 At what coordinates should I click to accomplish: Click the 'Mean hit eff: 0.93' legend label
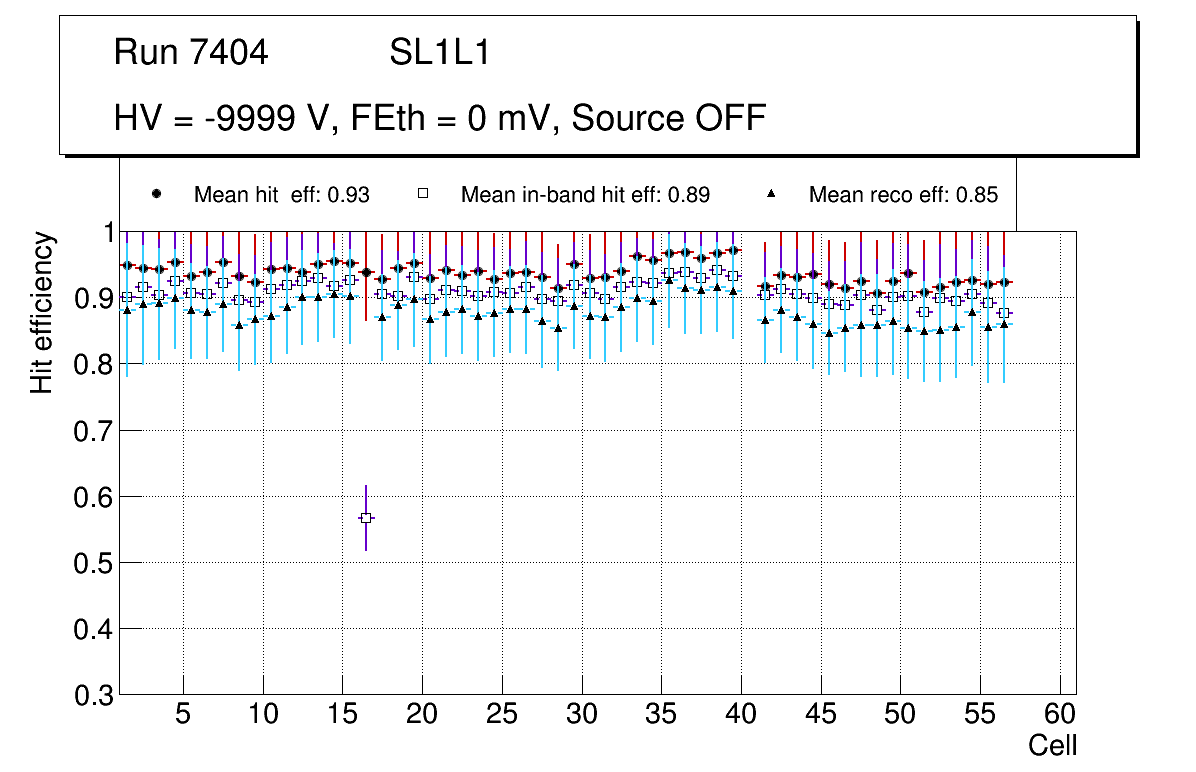[x=282, y=195]
